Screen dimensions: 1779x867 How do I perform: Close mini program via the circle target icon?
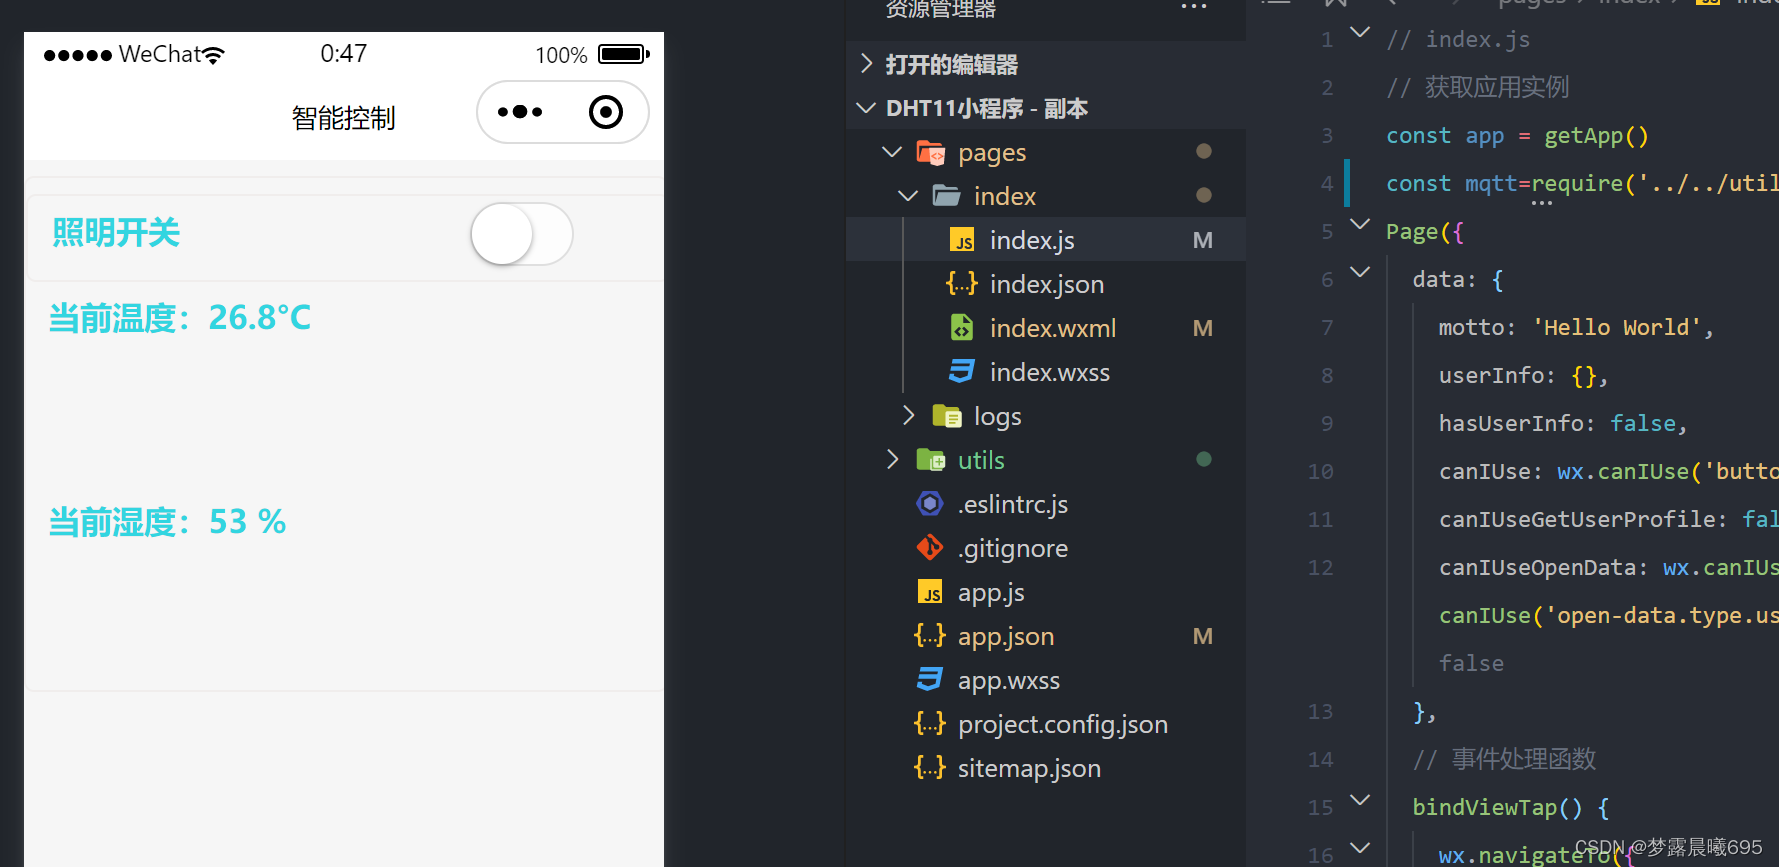coord(606,112)
